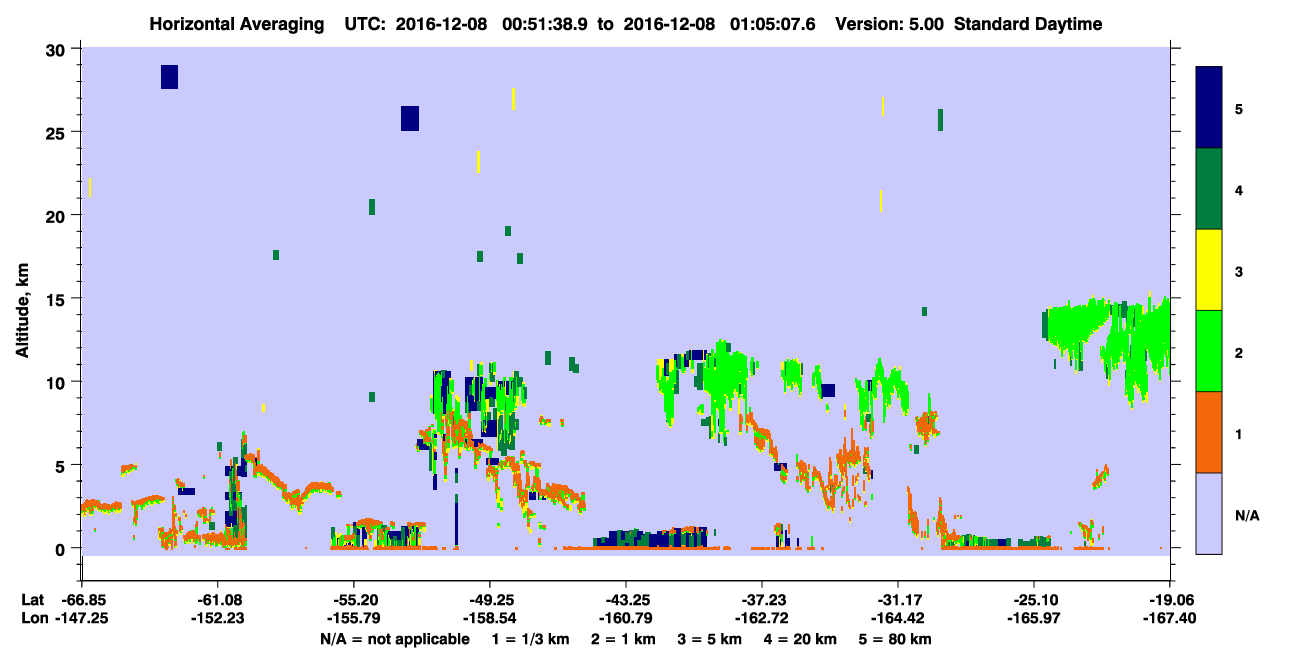Viewport: 1300px width, 667px height.
Task: Click the 'Standard Daytime' label
Action: (1028, 24)
